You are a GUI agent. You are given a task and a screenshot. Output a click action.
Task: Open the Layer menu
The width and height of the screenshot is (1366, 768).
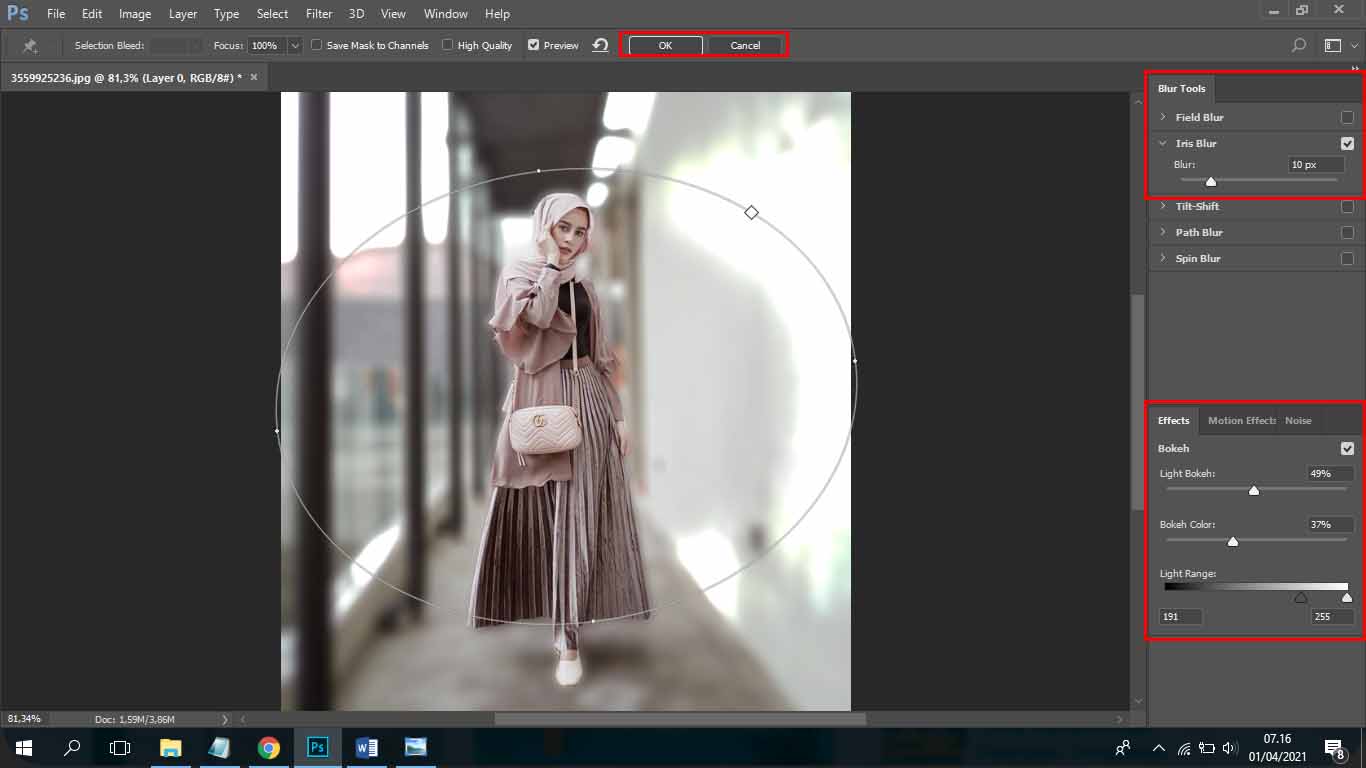pos(183,13)
